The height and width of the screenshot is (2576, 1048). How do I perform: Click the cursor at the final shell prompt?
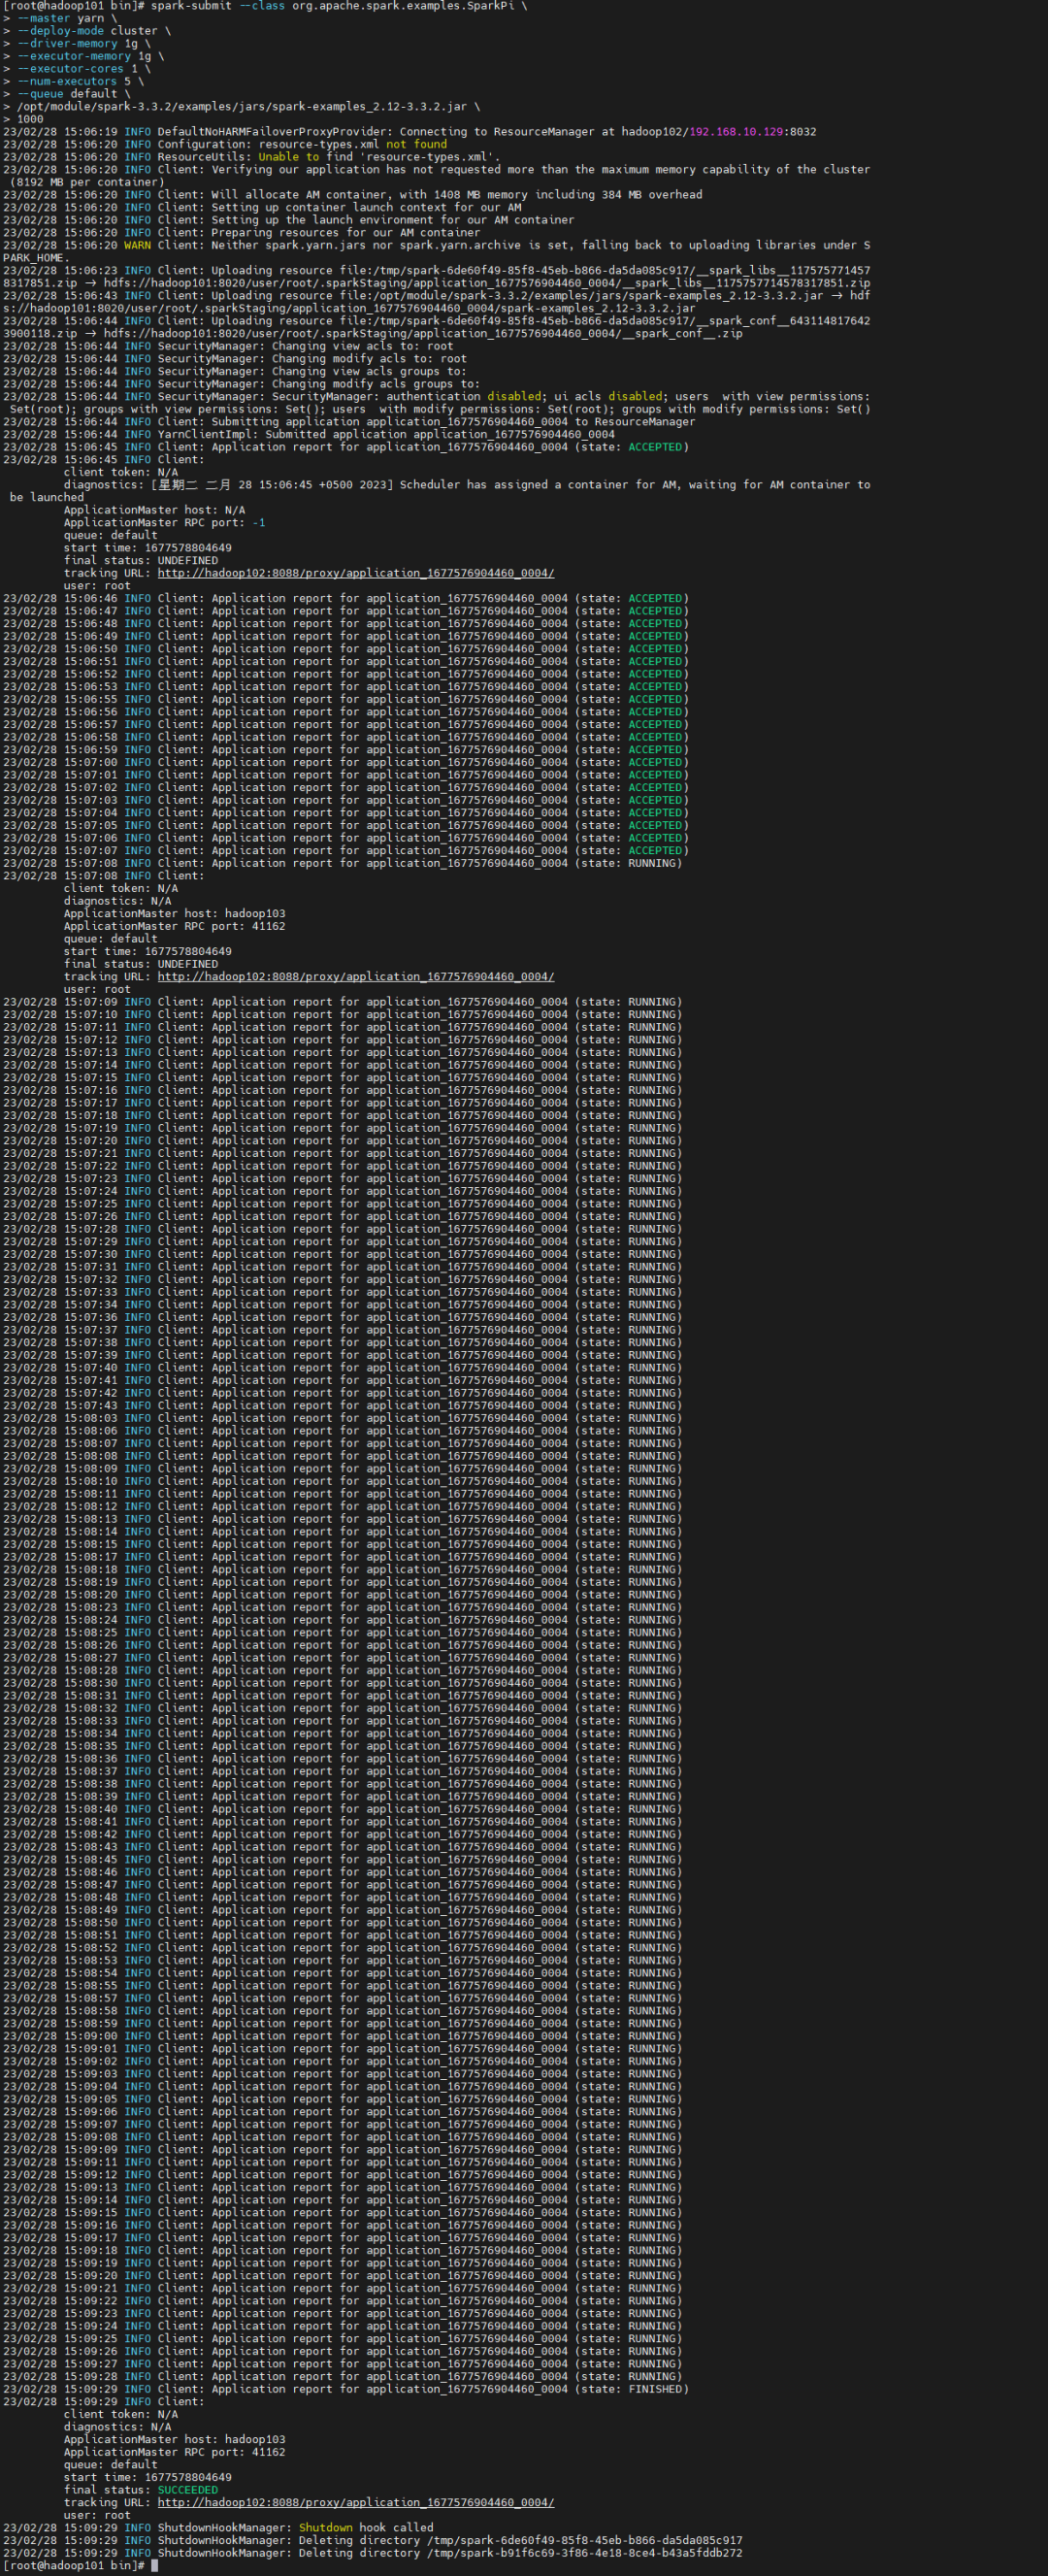coord(154,2565)
